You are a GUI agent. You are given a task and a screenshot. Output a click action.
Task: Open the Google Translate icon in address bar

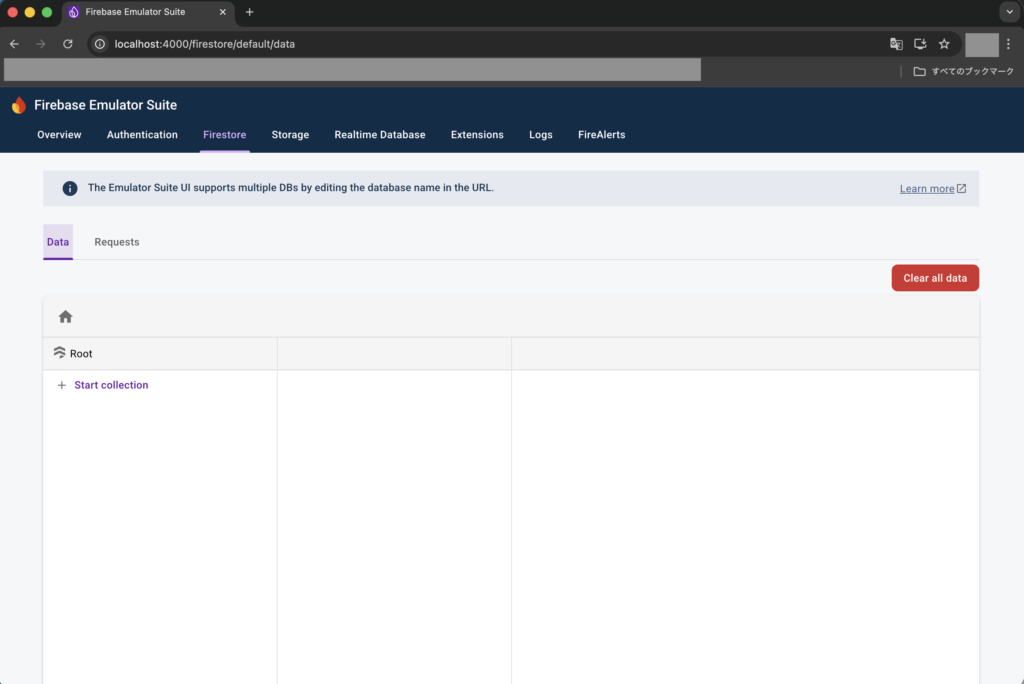pos(896,44)
